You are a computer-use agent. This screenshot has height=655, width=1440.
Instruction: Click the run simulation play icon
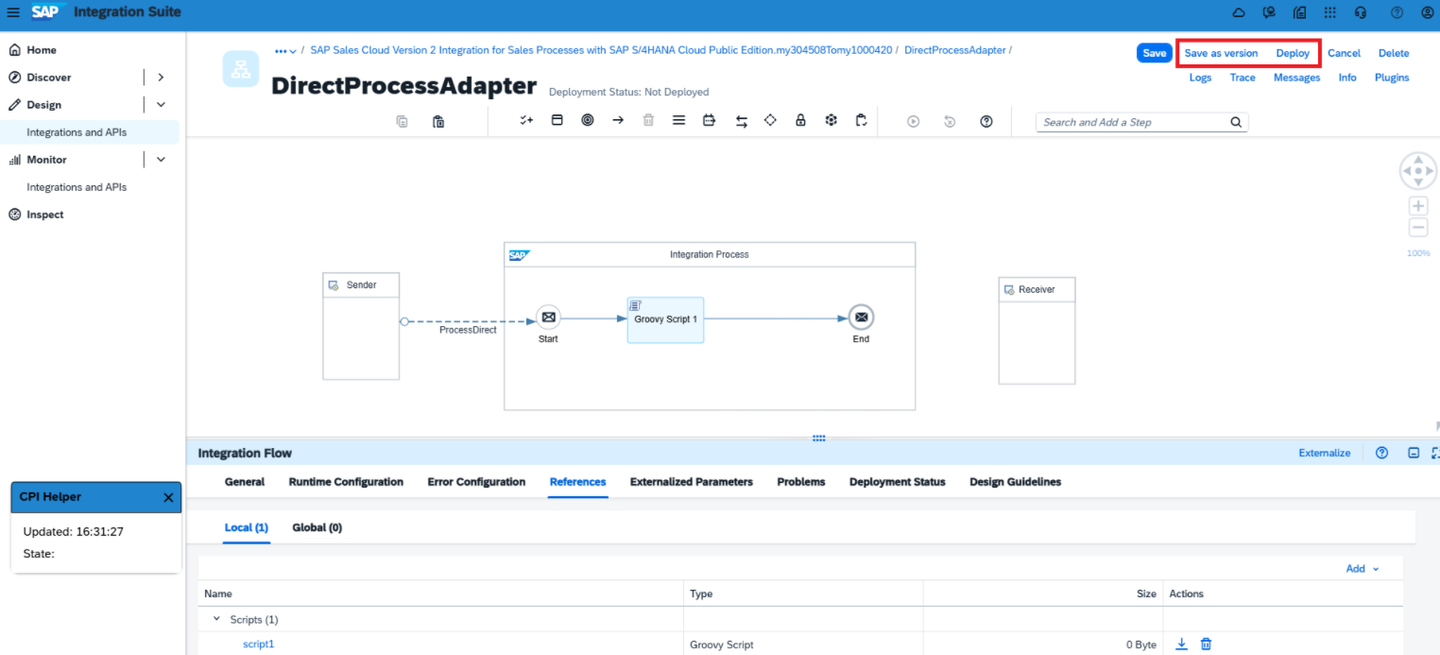point(913,121)
